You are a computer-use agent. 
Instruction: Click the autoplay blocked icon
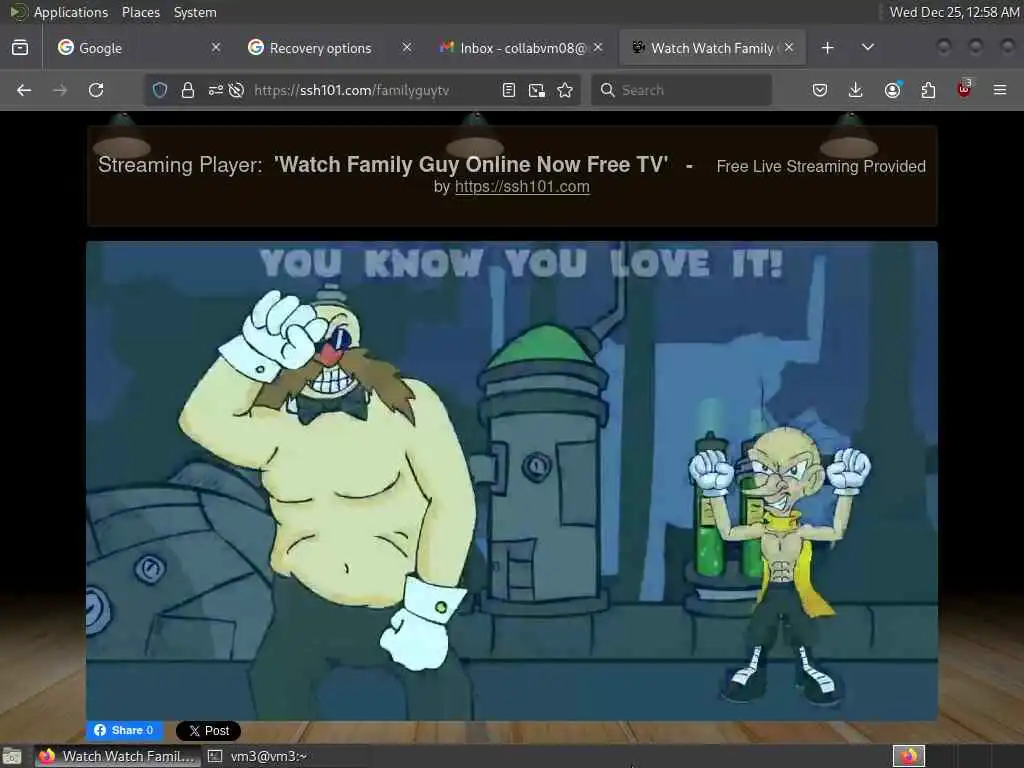[x=236, y=90]
